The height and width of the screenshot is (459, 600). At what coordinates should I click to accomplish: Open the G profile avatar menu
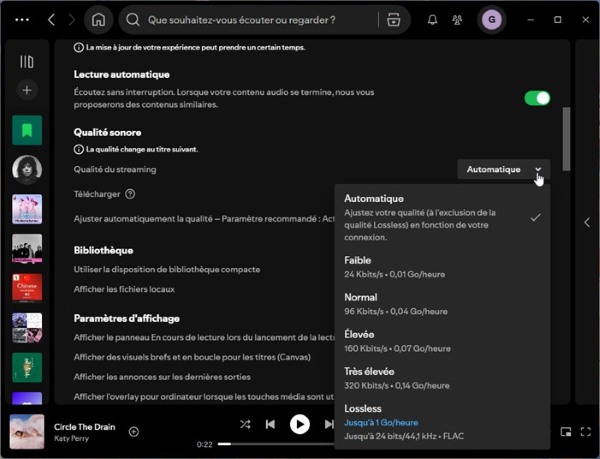click(x=492, y=20)
